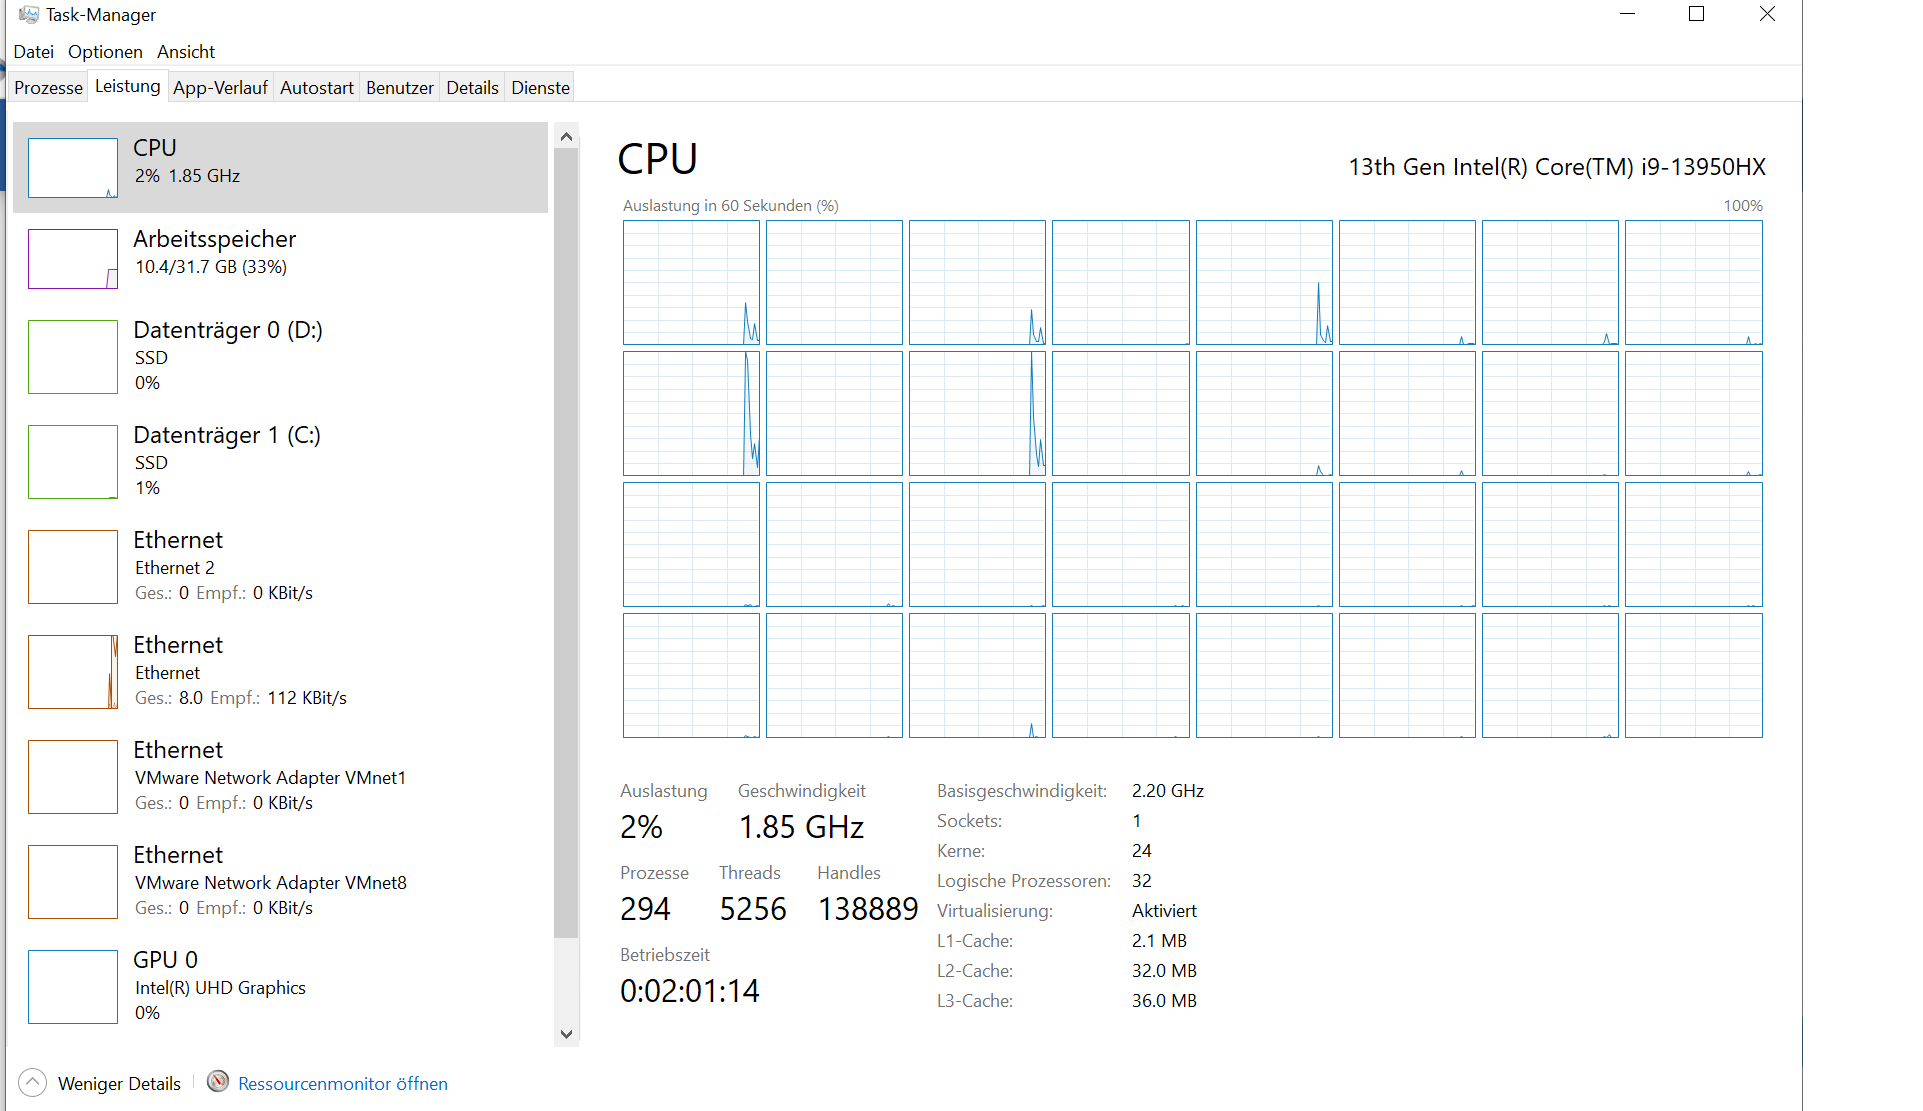This screenshot has height=1111, width=1923.
Task: Click the CPU mini graph thumbnail
Action: click(73, 168)
